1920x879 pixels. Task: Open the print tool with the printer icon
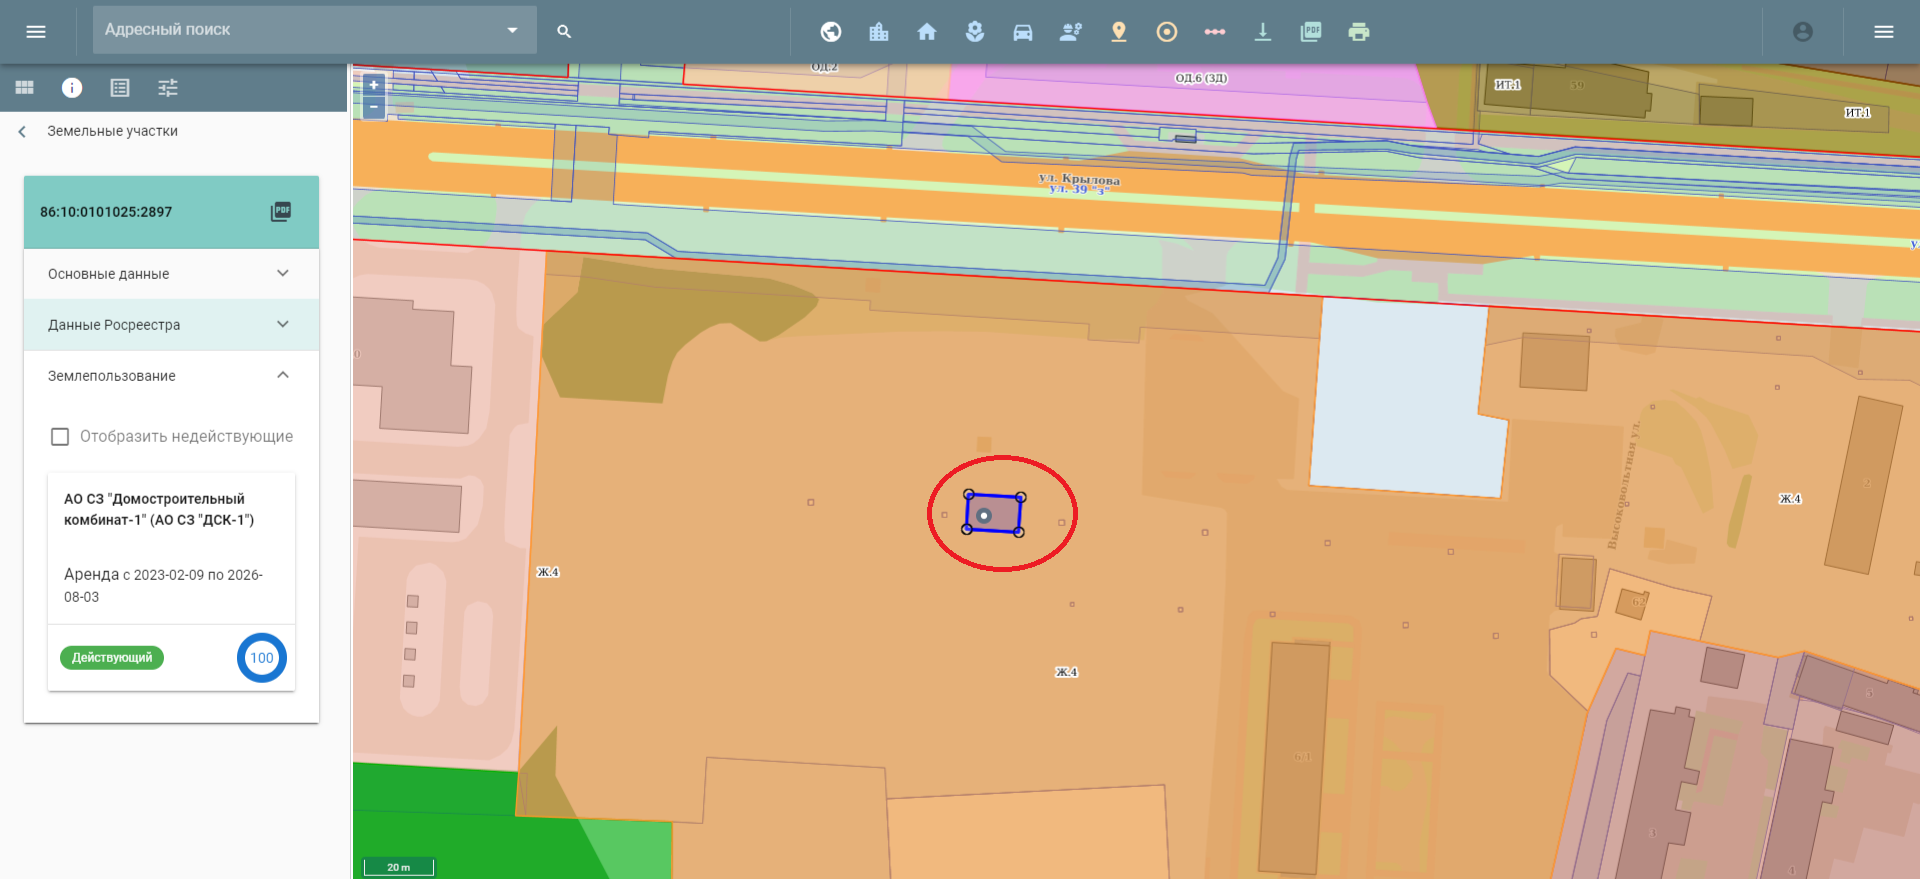(x=1358, y=32)
